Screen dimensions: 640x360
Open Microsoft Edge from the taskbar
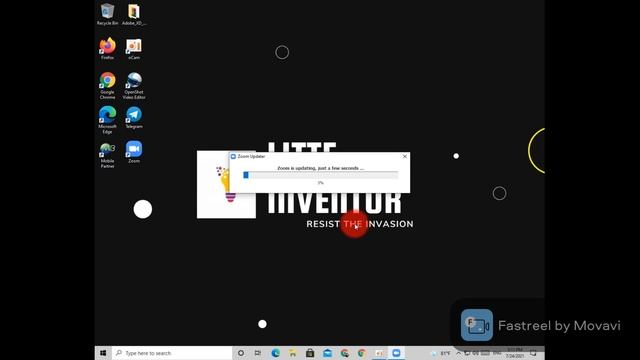click(276, 353)
